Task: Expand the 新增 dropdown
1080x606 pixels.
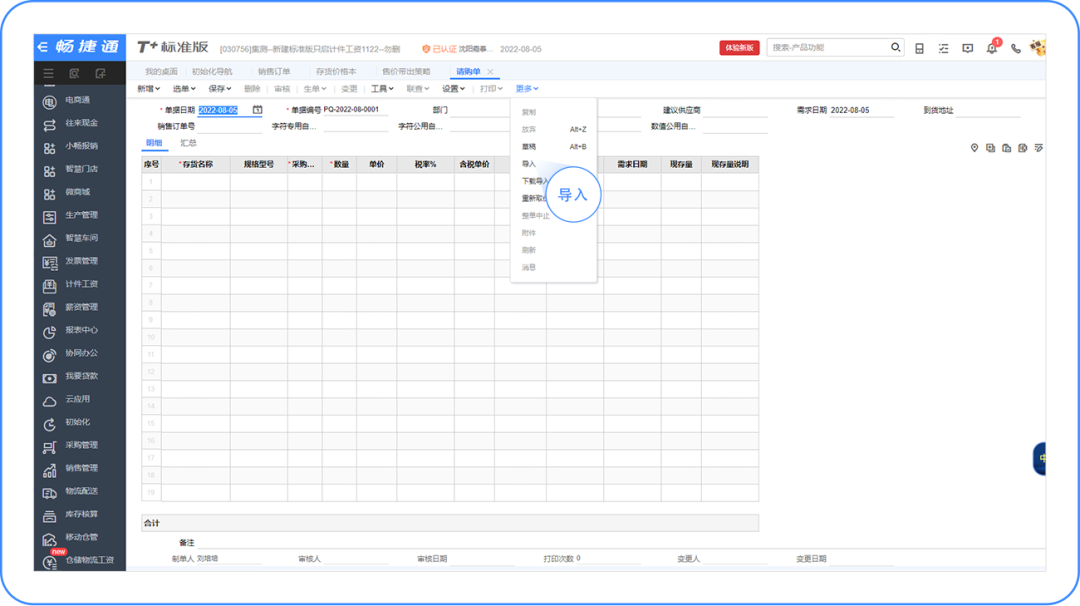Action: point(149,89)
